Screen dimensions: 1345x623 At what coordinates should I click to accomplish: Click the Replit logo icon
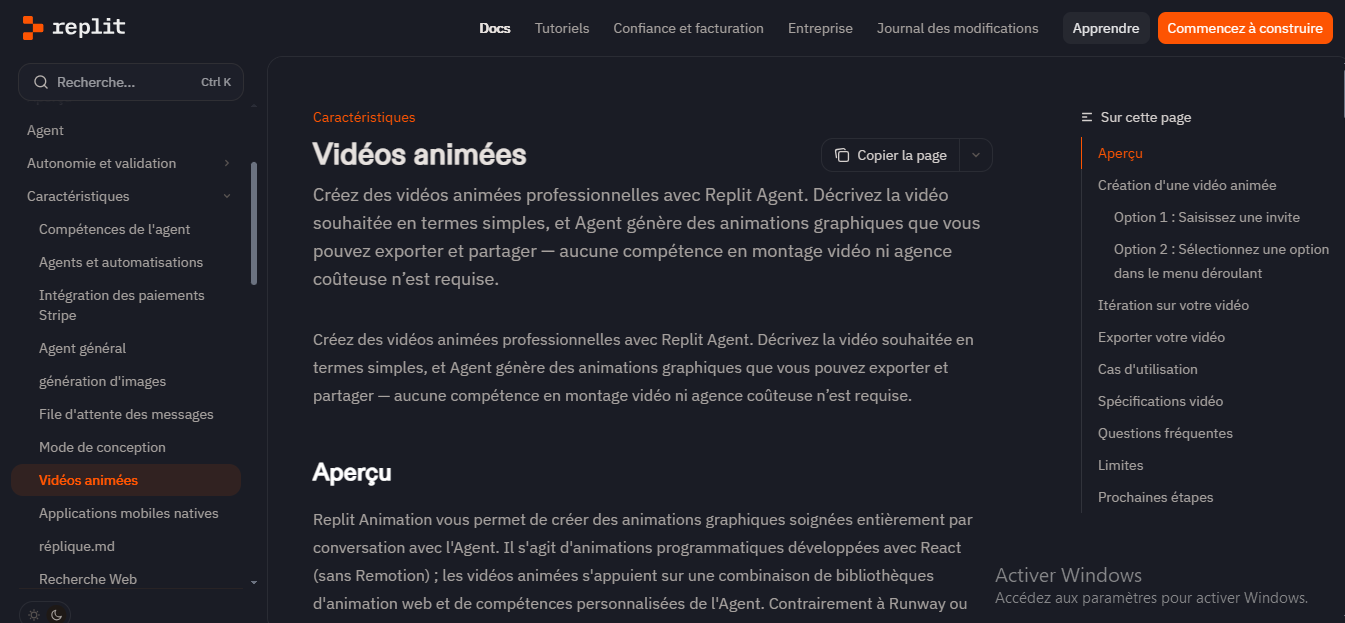pos(33,28)
